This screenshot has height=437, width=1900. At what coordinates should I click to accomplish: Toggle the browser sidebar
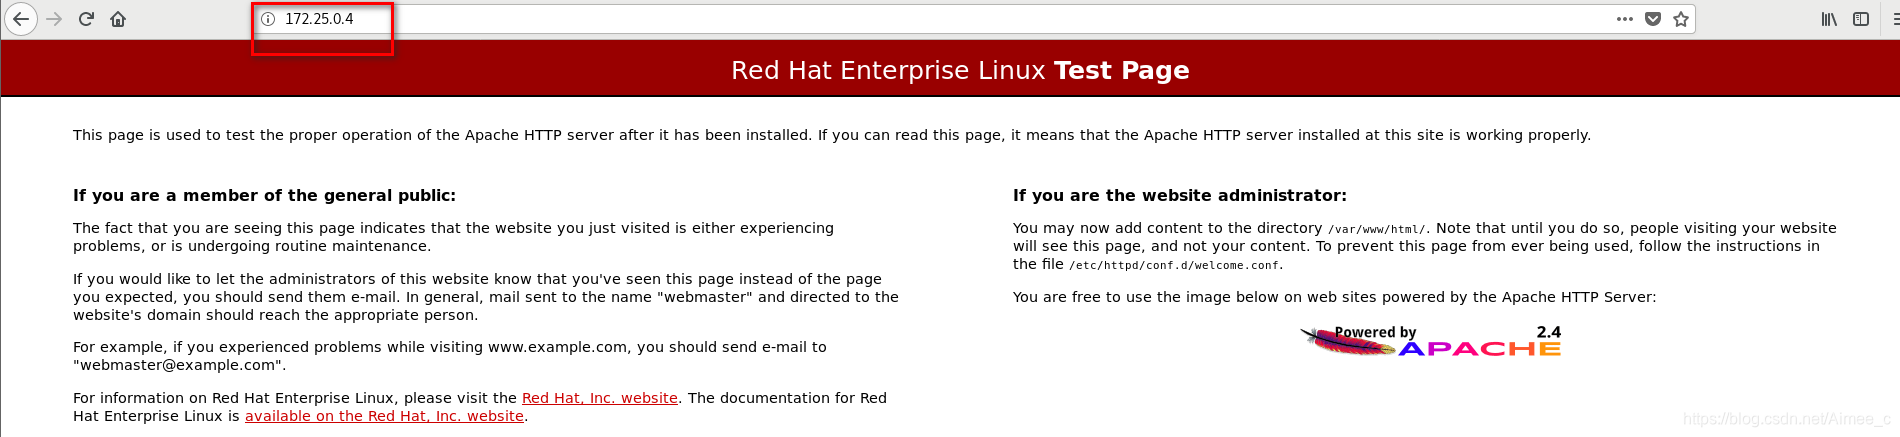(x=1861, y=19)
